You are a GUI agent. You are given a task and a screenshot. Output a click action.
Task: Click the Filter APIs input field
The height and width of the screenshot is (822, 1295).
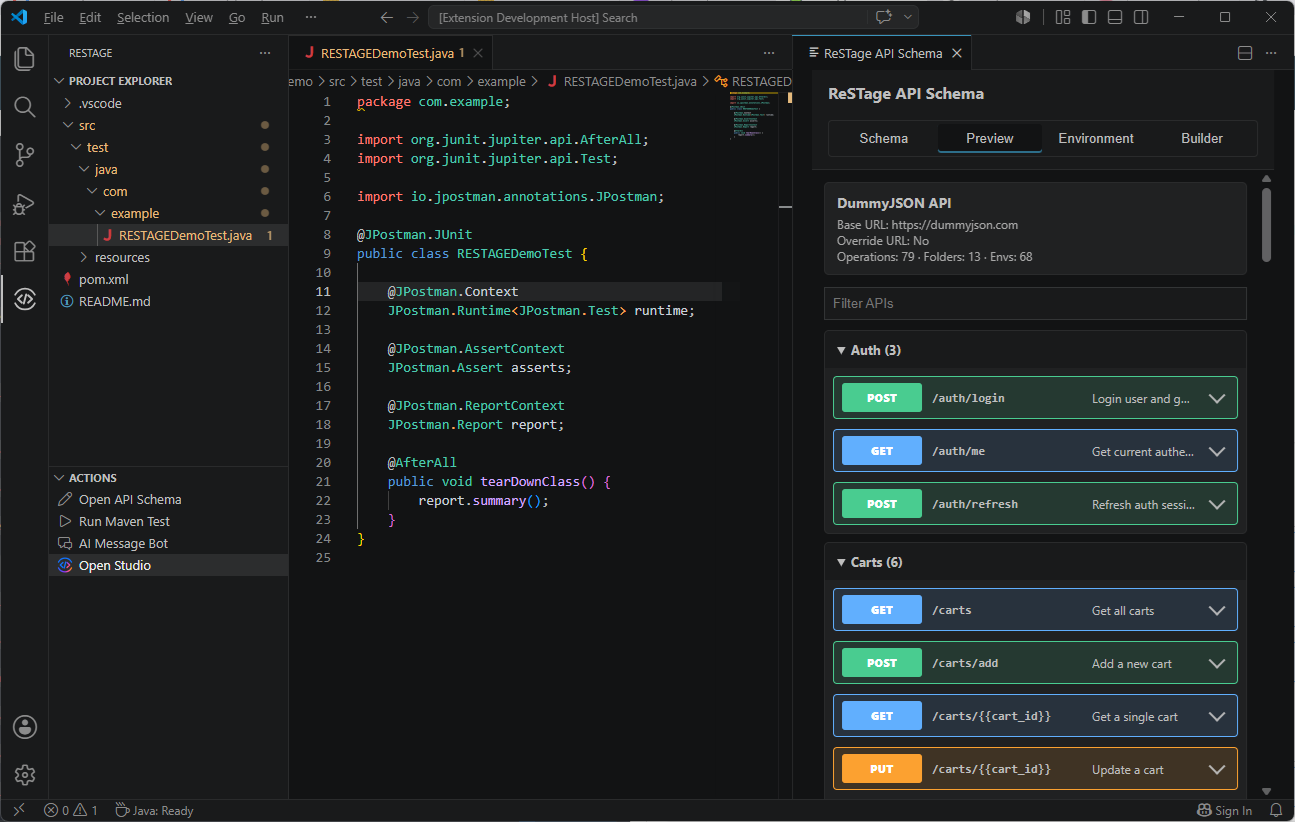pyautogui.click(x=1035, y=303)
